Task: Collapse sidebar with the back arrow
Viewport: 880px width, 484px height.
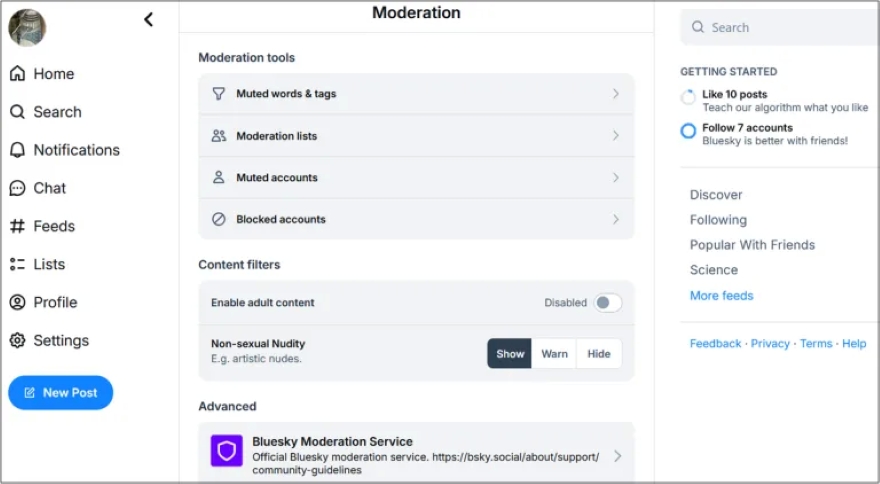Action: [x=148, y=19]
